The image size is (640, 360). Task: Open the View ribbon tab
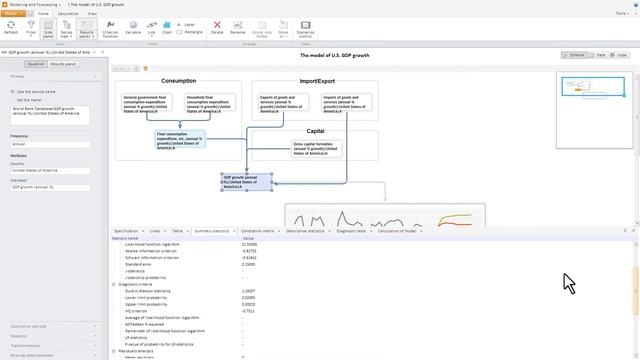(x=92, y=13)
